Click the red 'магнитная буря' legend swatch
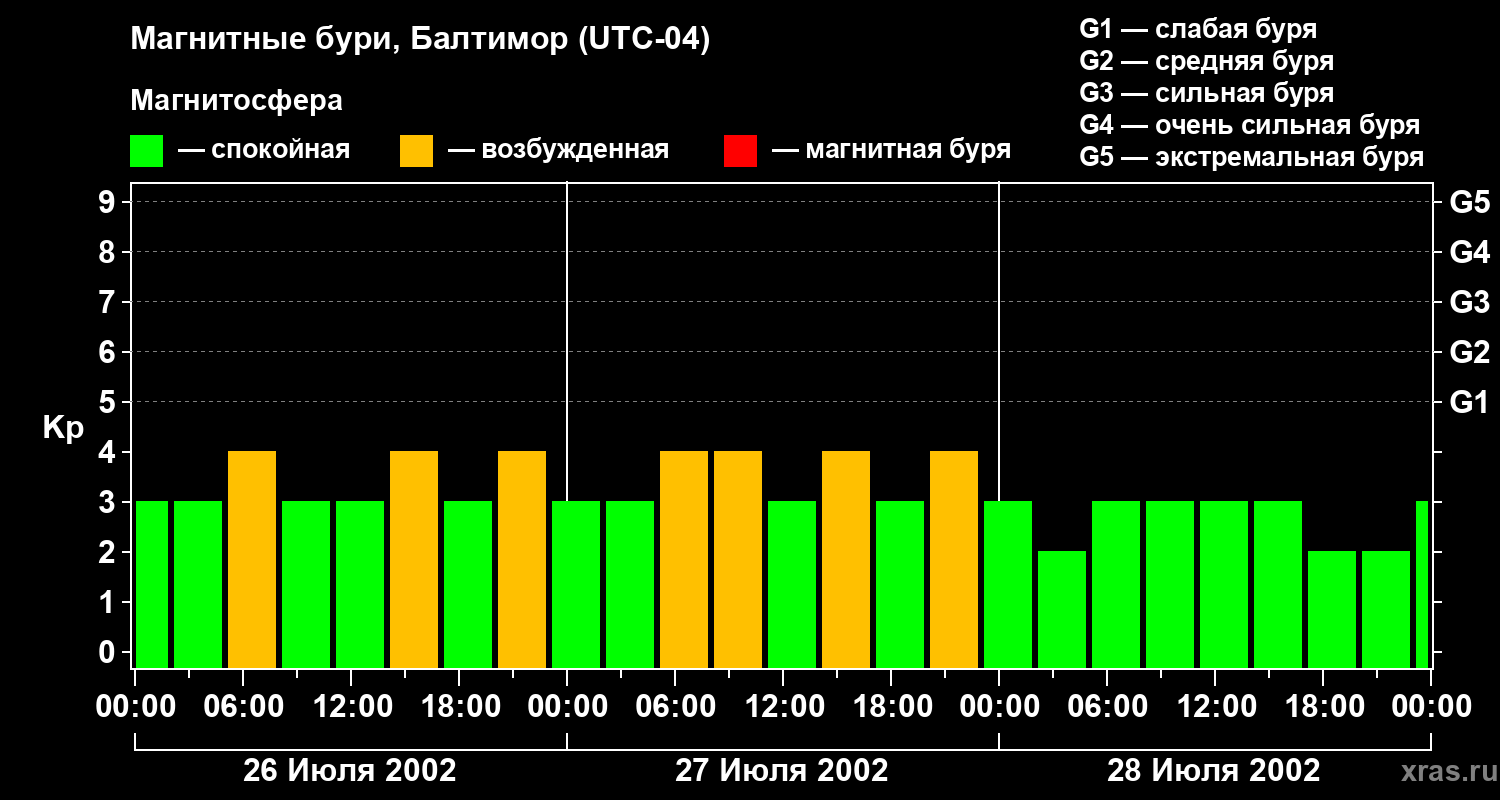The height and width of the screenshot is (800, 1500). tap(740, 151)
